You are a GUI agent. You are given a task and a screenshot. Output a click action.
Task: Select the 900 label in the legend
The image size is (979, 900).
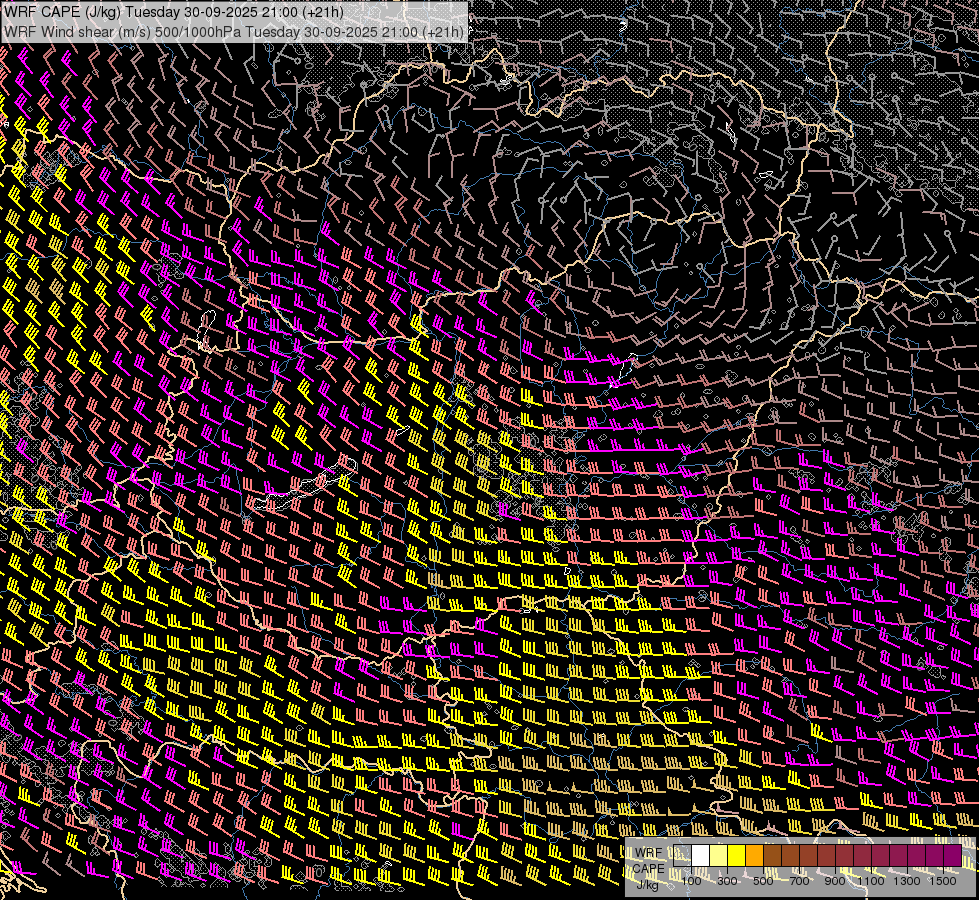pos(835,880)
